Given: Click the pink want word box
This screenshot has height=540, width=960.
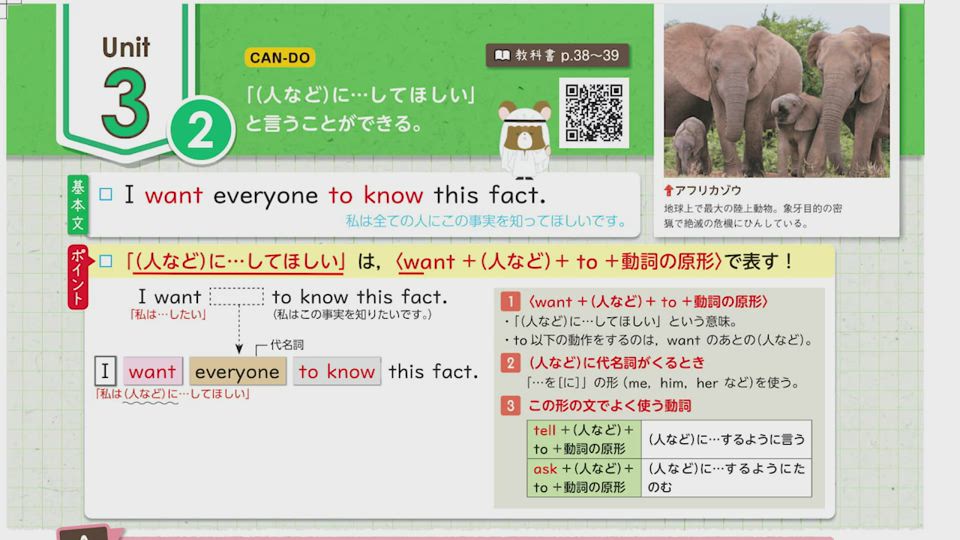Looking at the screenshot, I should pos(153,372).
